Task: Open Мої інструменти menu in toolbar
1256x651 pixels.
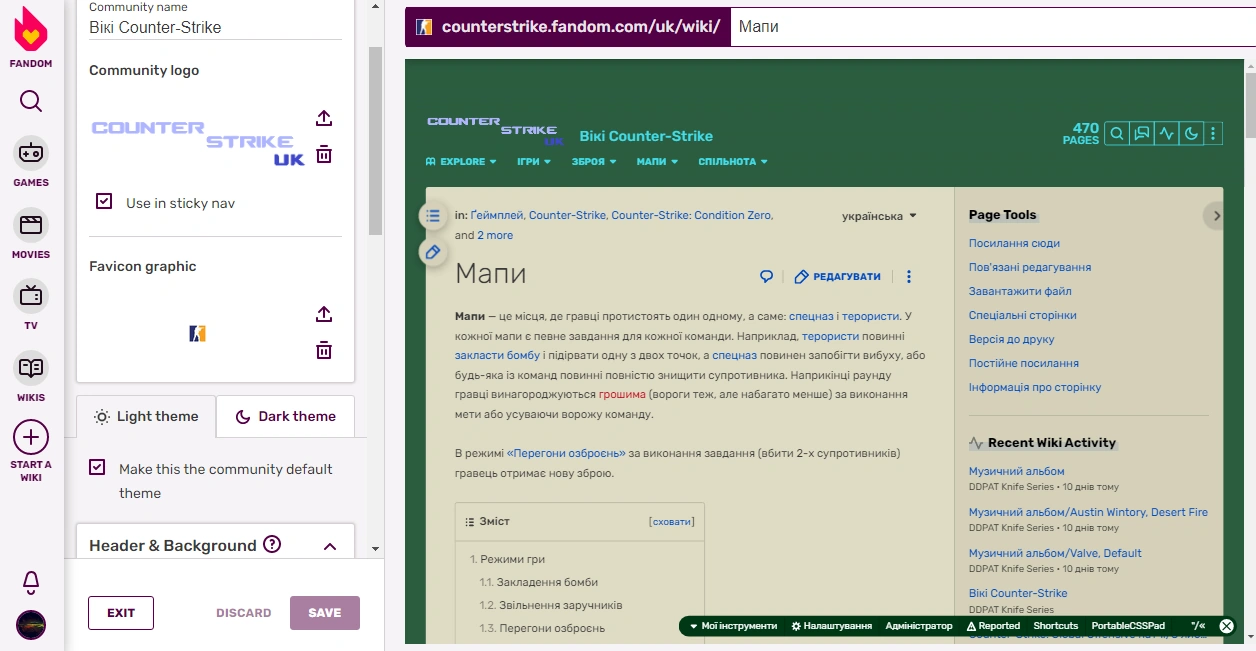Action: tap(733, 626)
